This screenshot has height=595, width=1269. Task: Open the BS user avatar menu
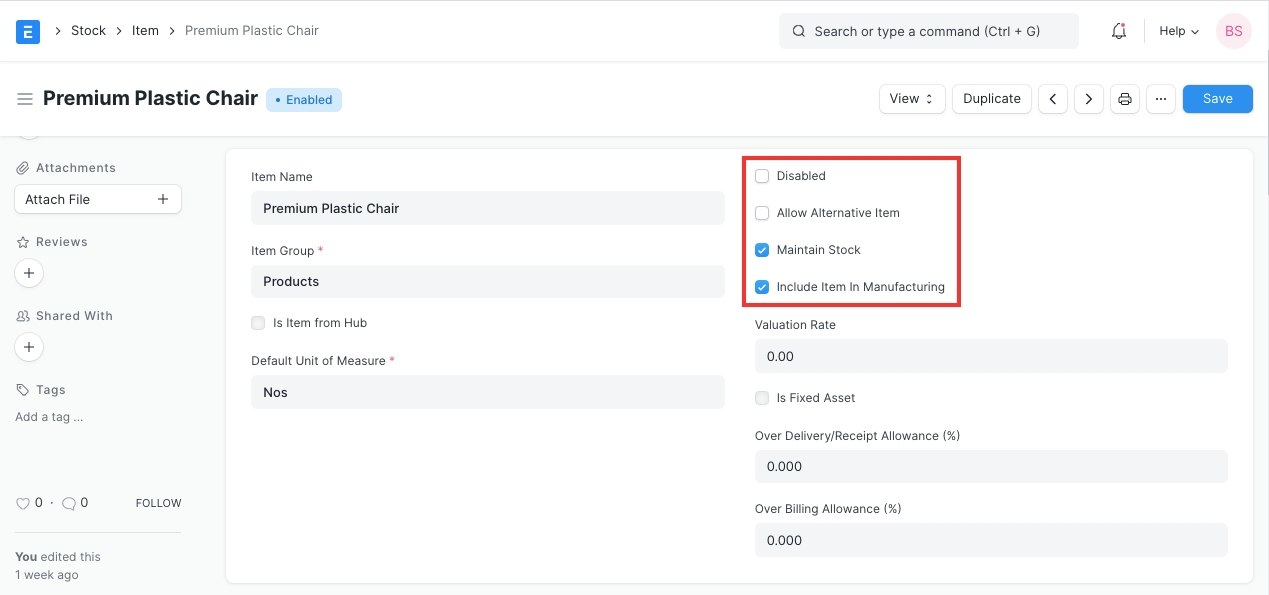1233,31
